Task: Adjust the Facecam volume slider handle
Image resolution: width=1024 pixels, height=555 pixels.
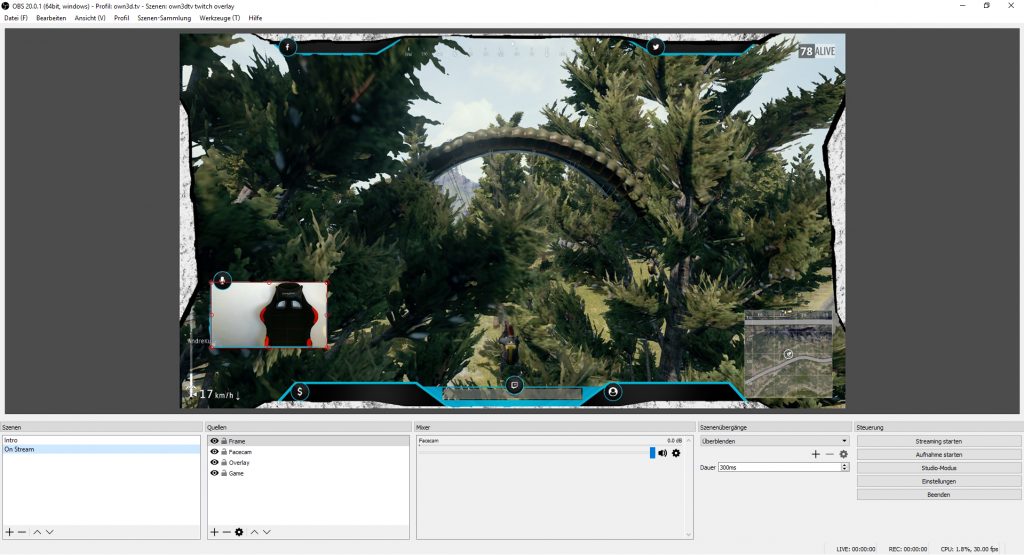Action: click(x=653, y=453)
